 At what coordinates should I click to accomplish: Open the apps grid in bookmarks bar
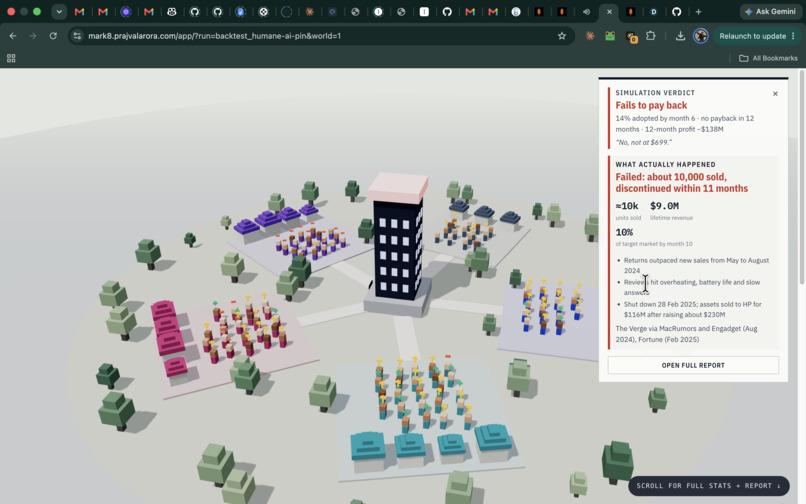click(x=11, y=58)
